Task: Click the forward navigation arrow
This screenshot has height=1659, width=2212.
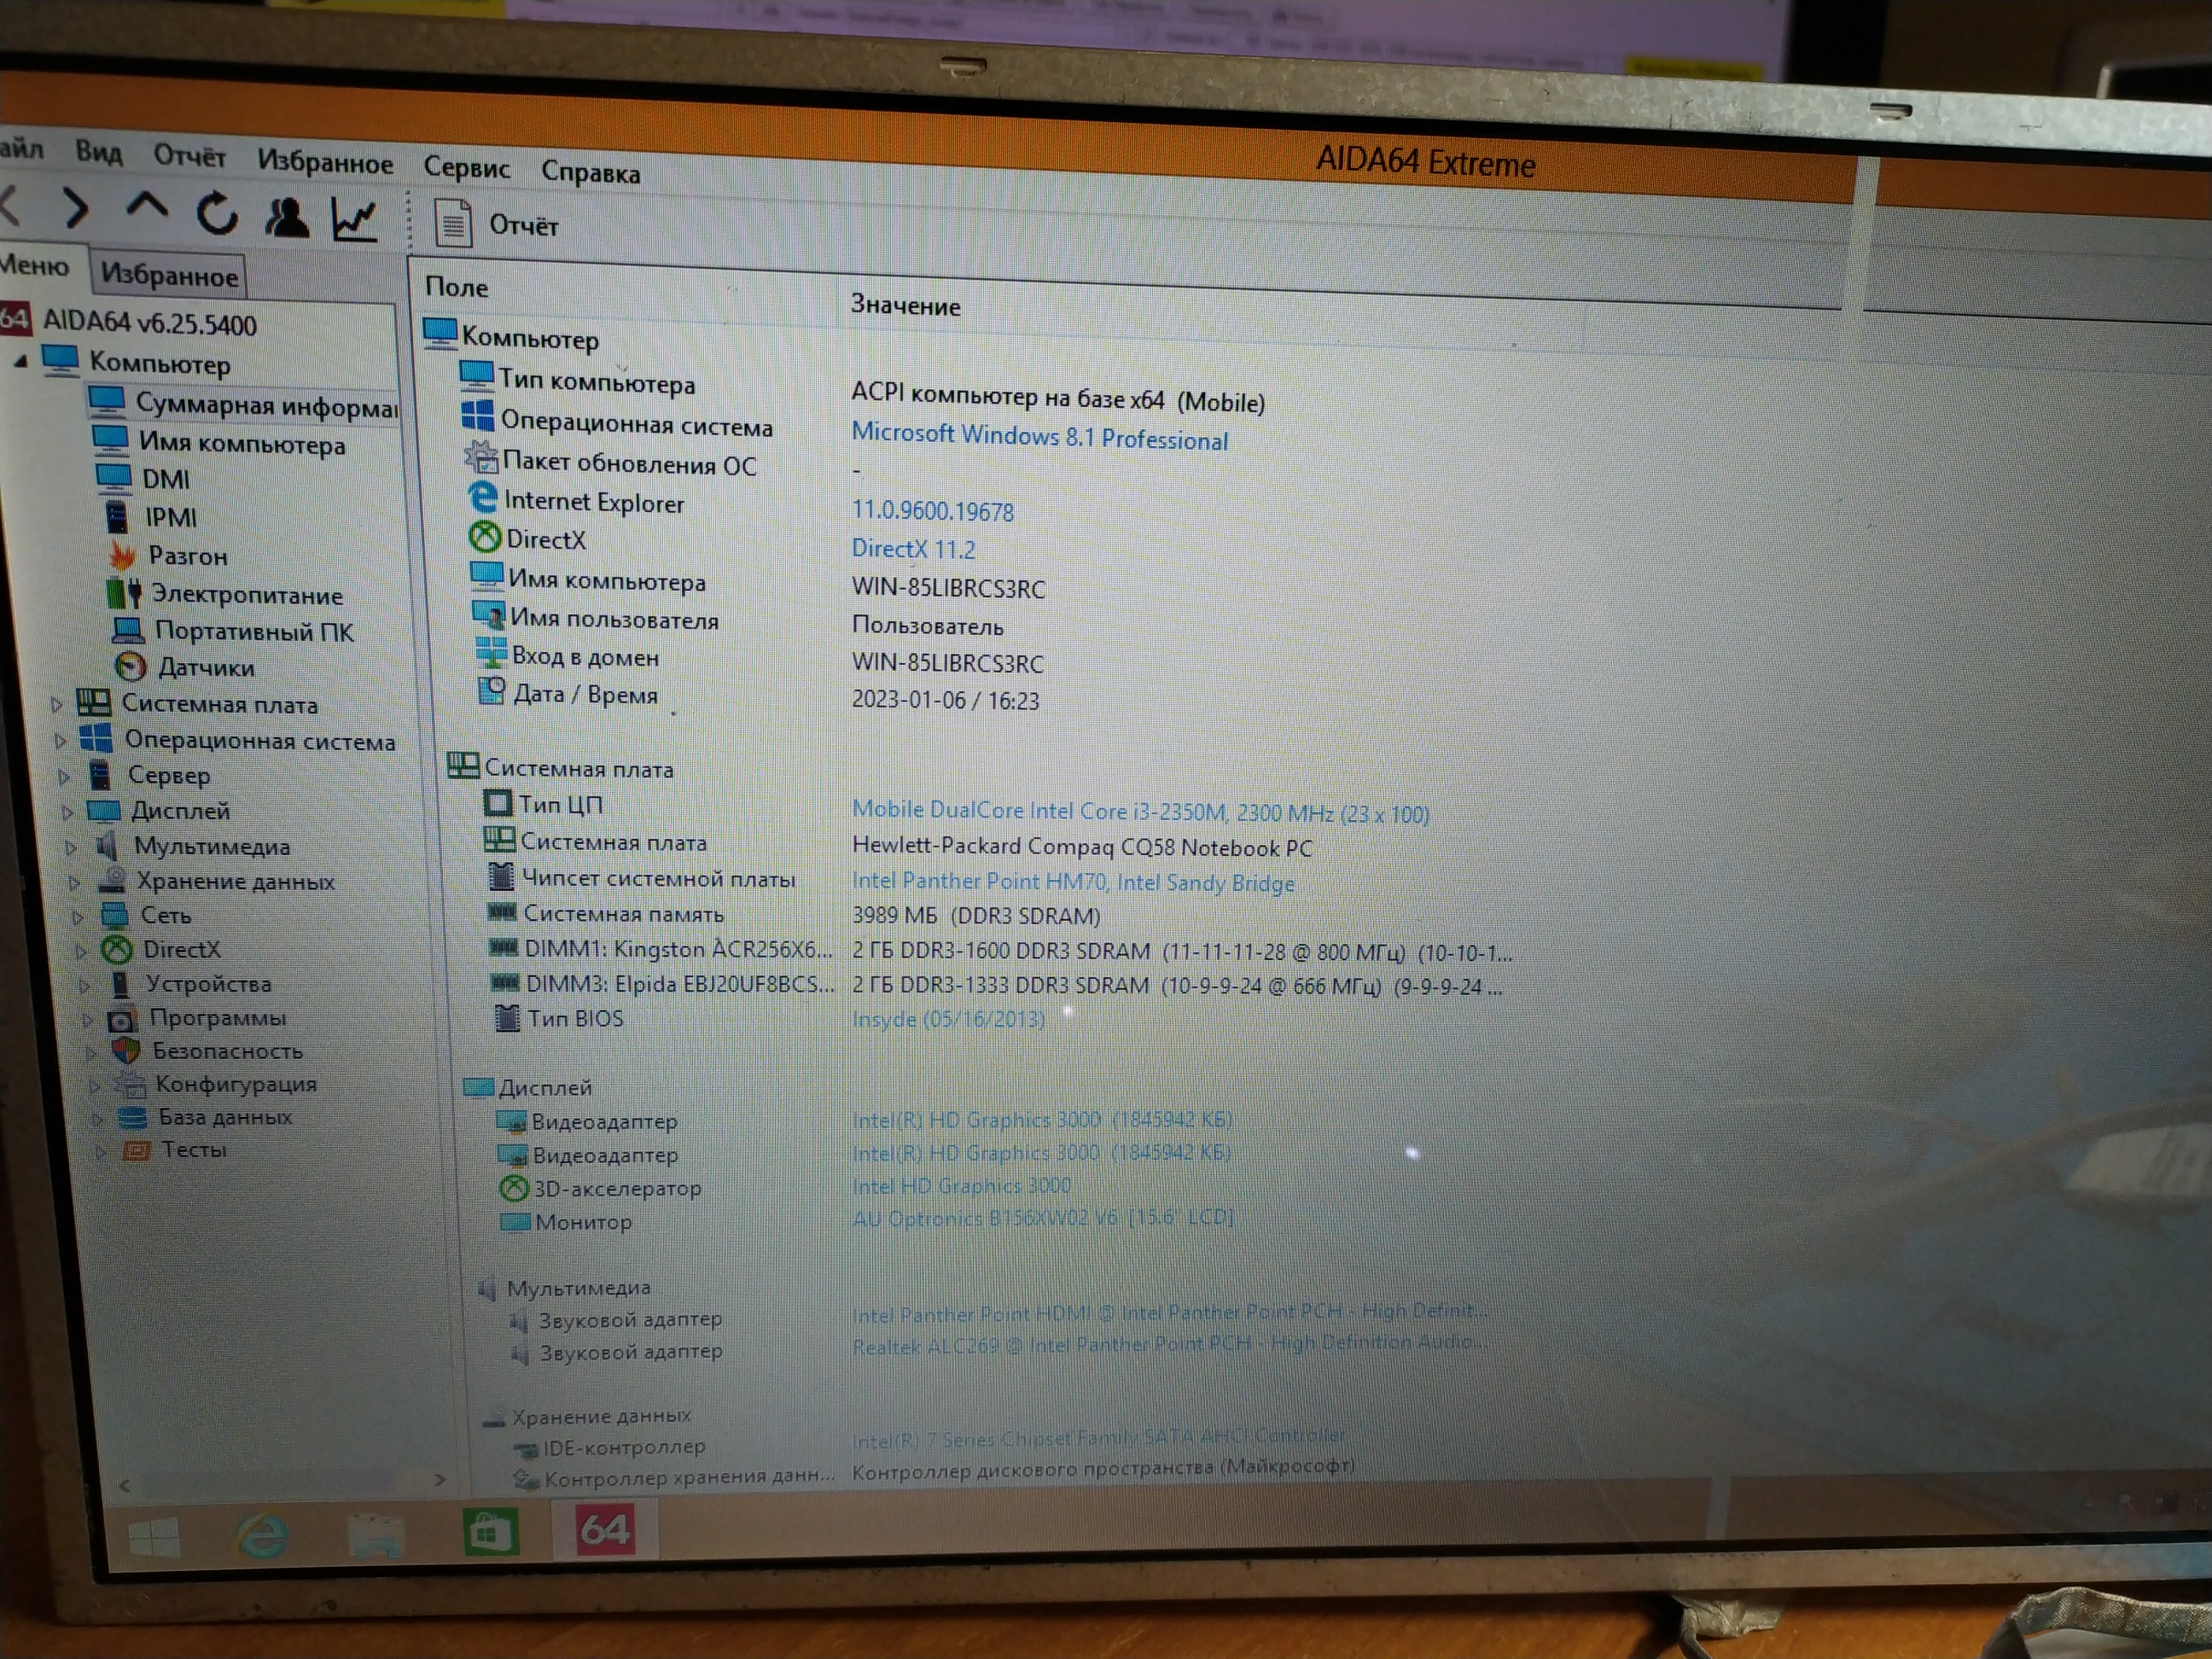Action: 76,208
